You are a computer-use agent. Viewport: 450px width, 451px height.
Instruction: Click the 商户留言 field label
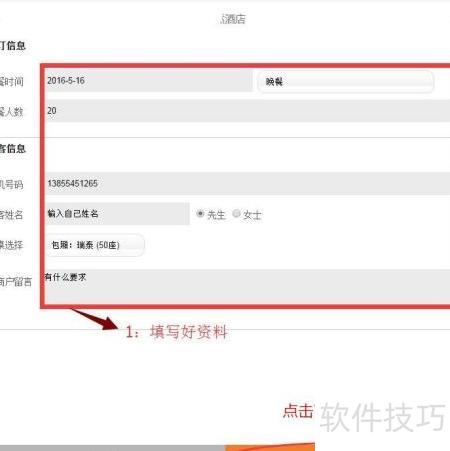click(16, 282)
